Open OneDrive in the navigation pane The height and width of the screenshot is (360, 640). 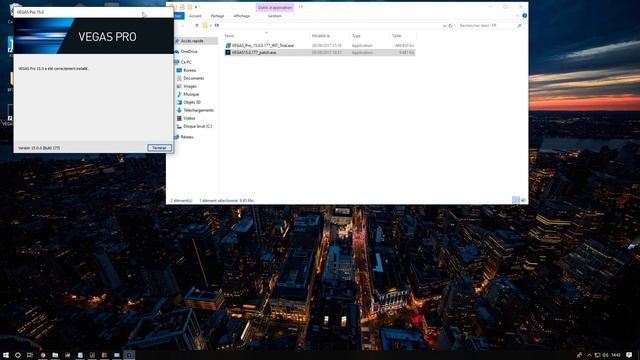pos(189,51)
